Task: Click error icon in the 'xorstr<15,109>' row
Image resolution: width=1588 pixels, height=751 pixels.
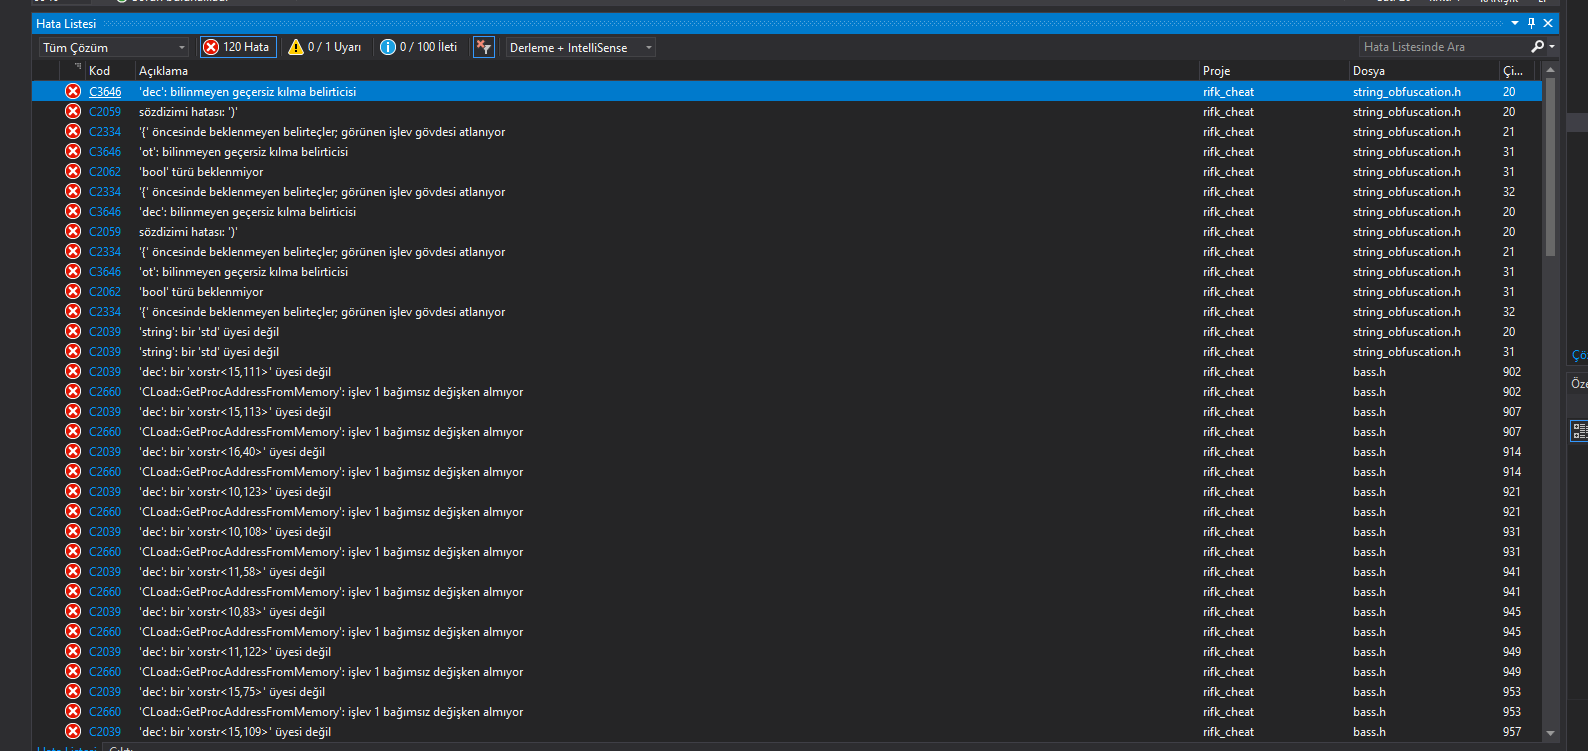Action: (x=73, y=731)
